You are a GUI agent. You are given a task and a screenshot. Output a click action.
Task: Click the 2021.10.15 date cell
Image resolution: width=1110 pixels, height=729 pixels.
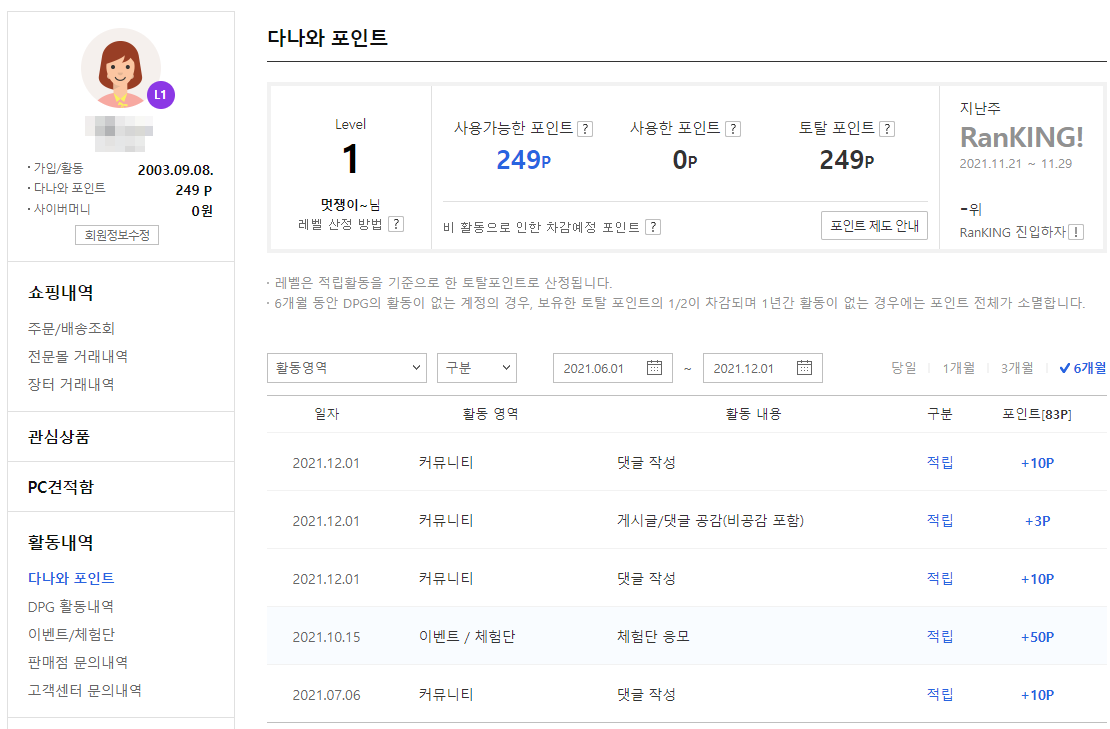(x=326, y=637)
